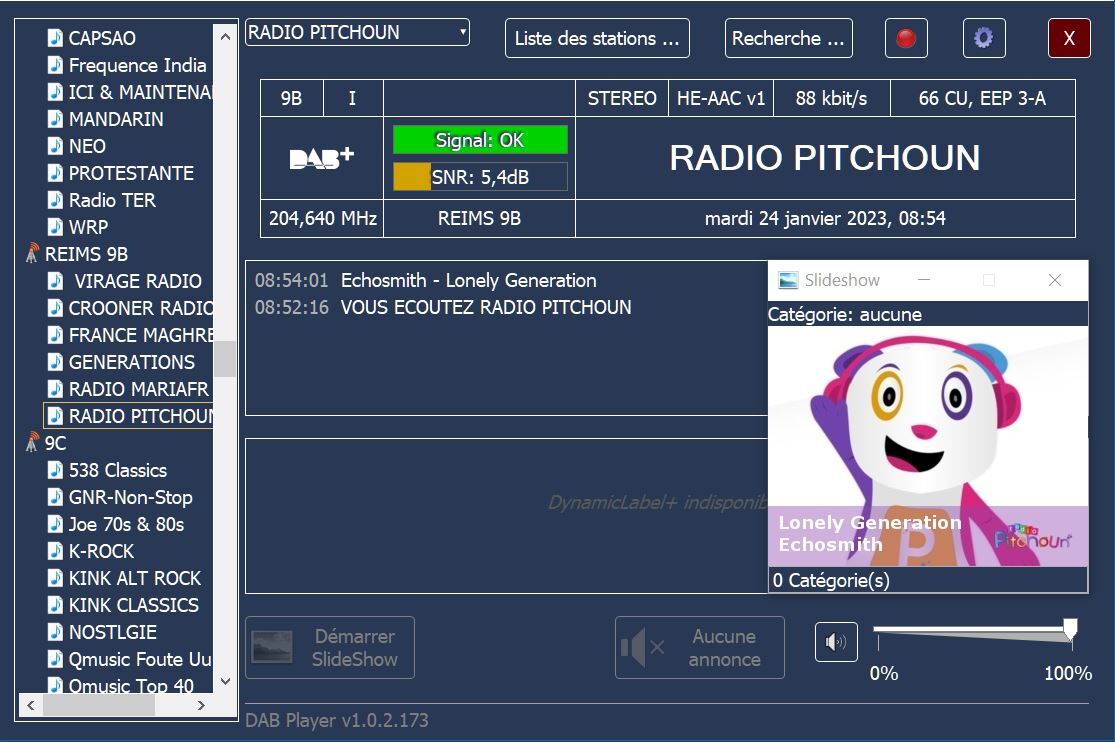Mute audio with the speaker button
Viewport: 1115px width, 742px height.
tap(836, 642)
